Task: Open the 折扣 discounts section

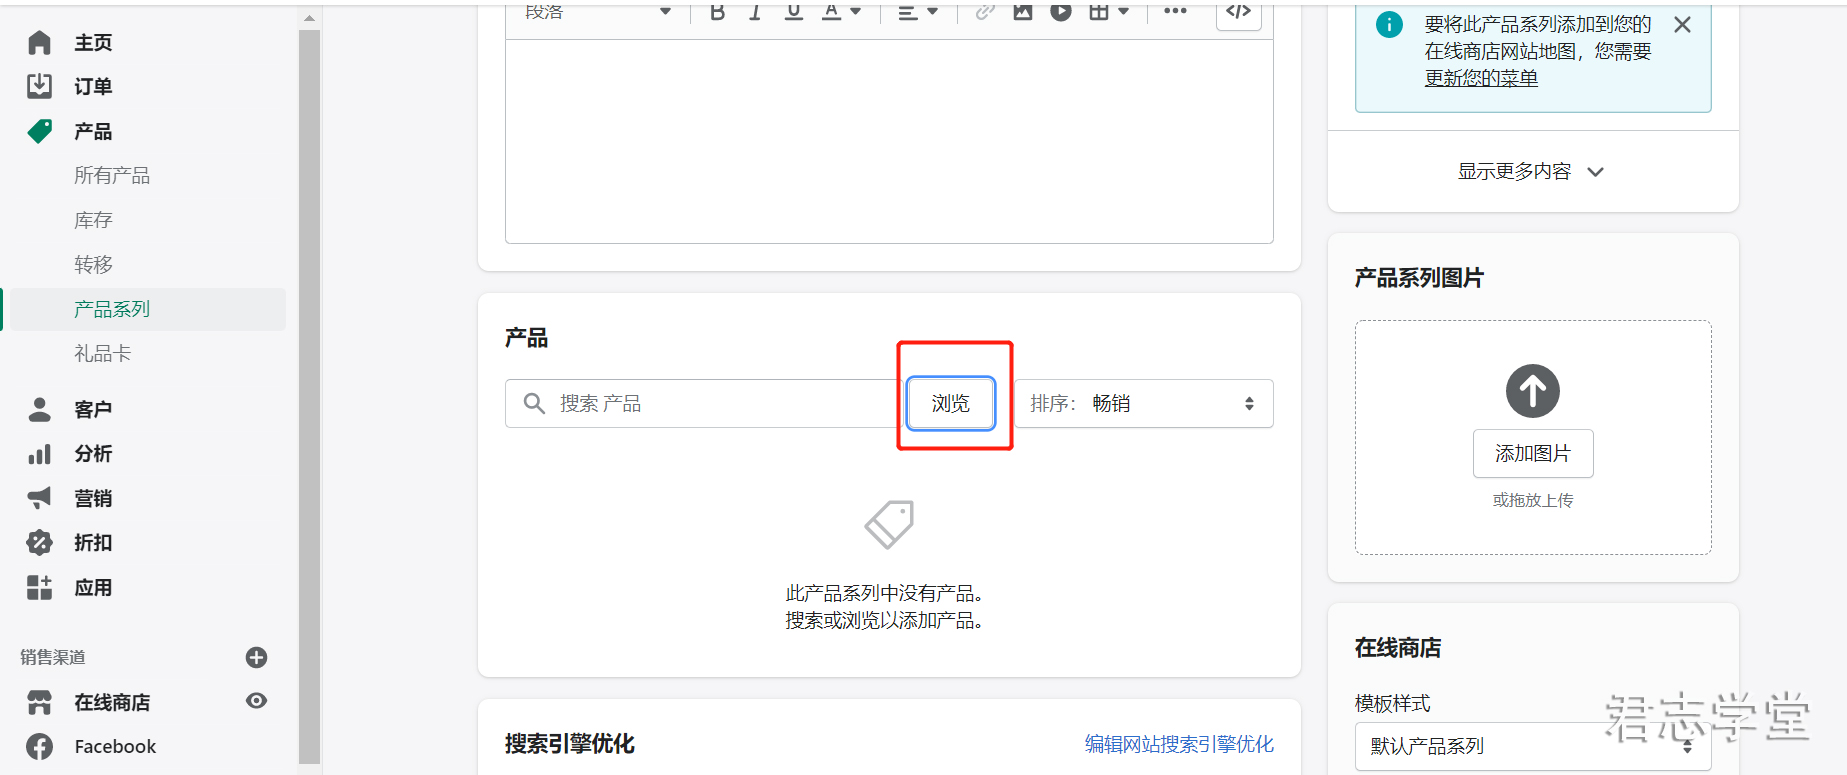Action: click(x=93, y=543)
